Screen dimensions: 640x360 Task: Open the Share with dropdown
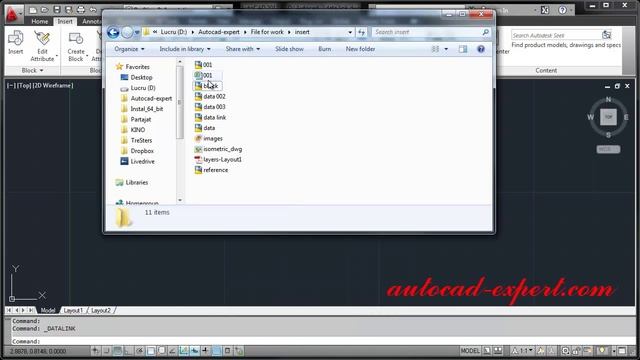242,49
